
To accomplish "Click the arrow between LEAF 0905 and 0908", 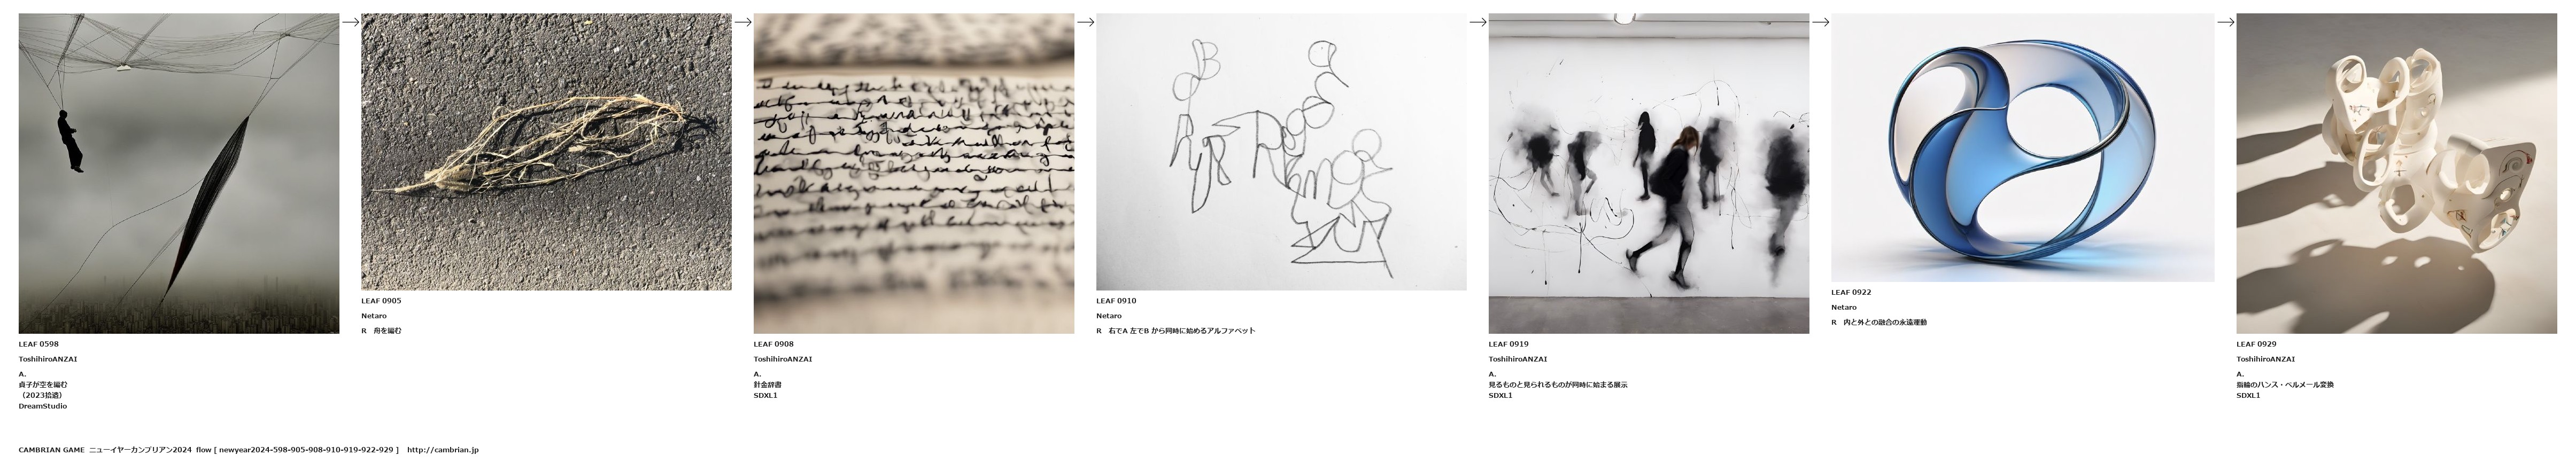I will click(742, 22).
